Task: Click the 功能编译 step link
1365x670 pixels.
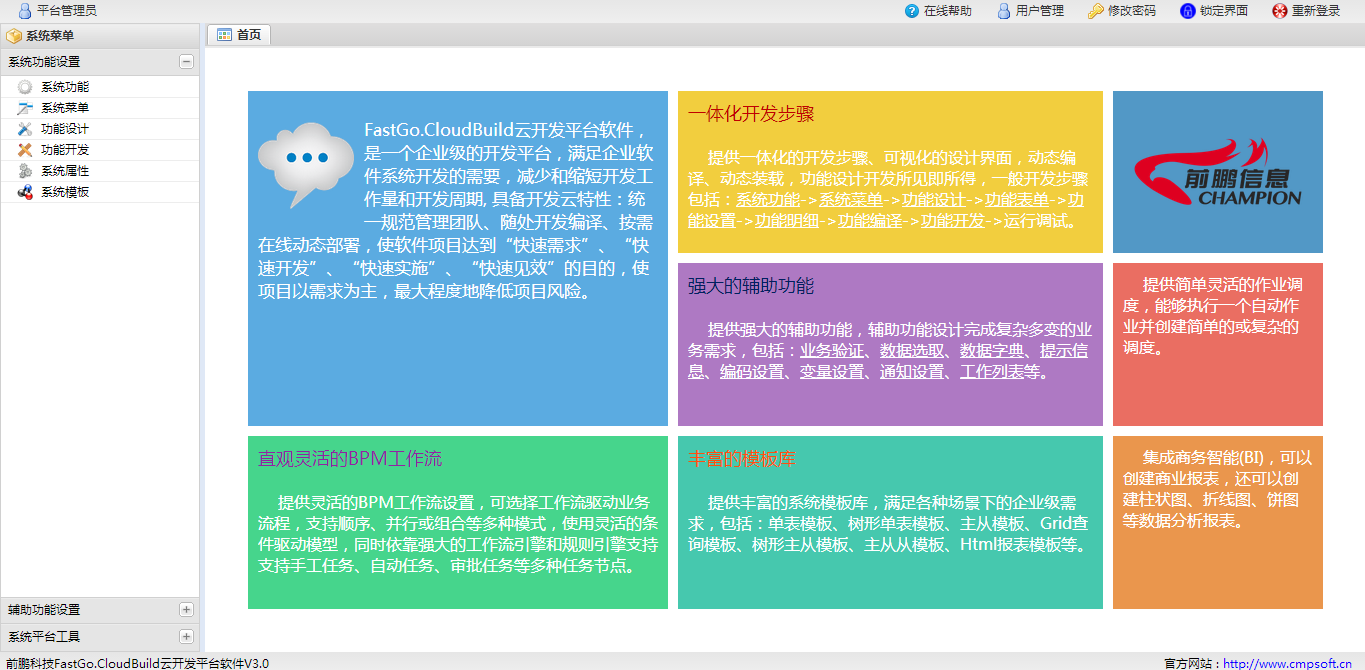Action: coord(869,221)
